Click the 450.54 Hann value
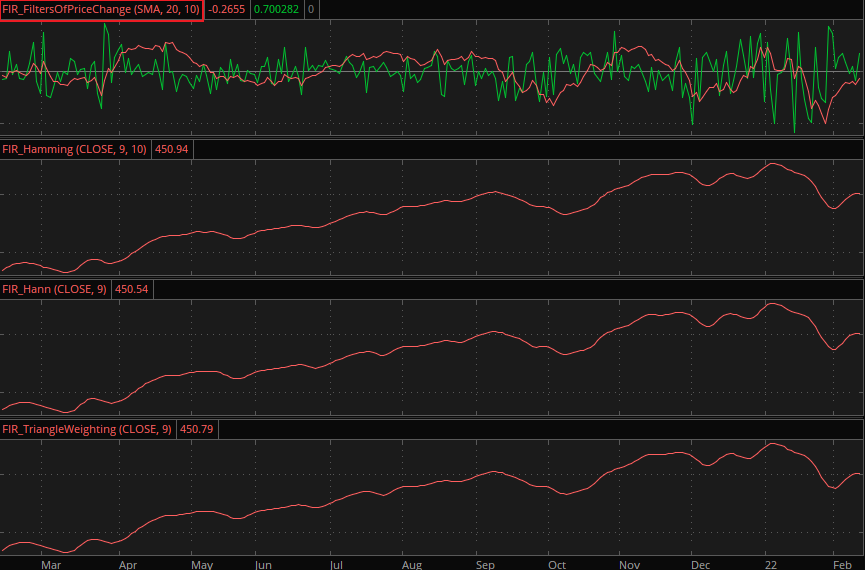 point(132,289)
